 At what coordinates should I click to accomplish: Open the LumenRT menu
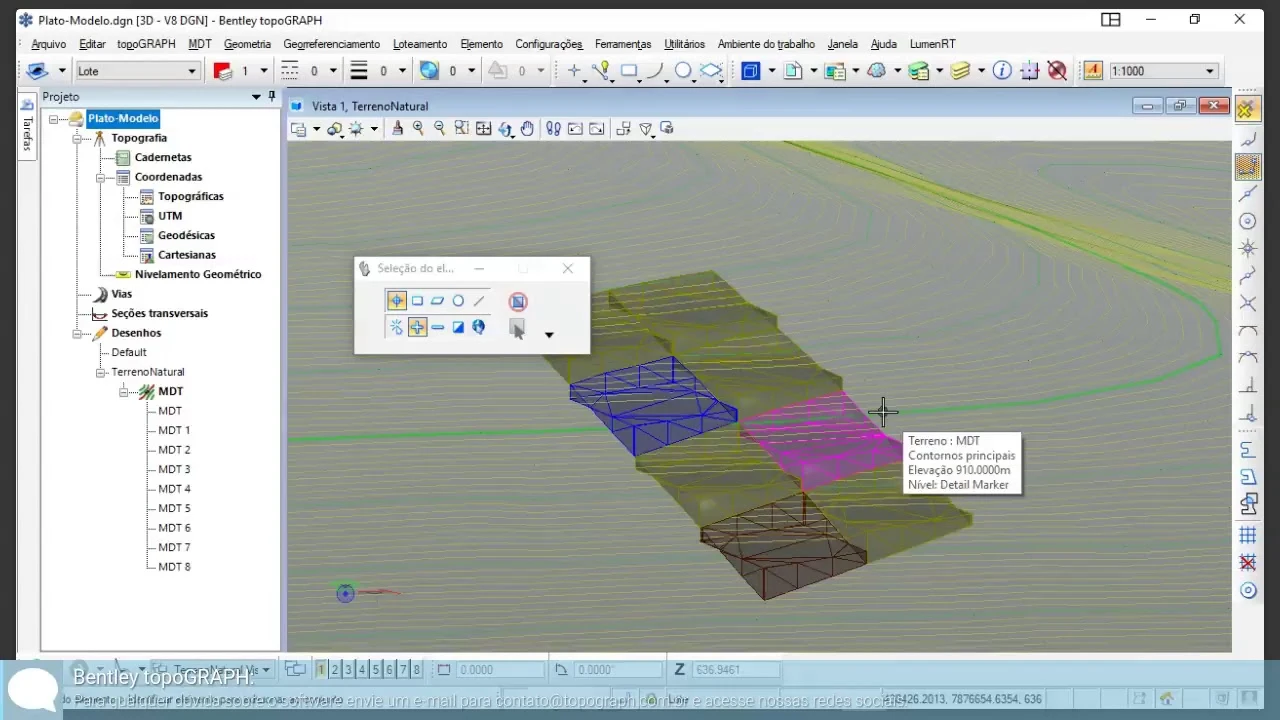tap(932, 44)
